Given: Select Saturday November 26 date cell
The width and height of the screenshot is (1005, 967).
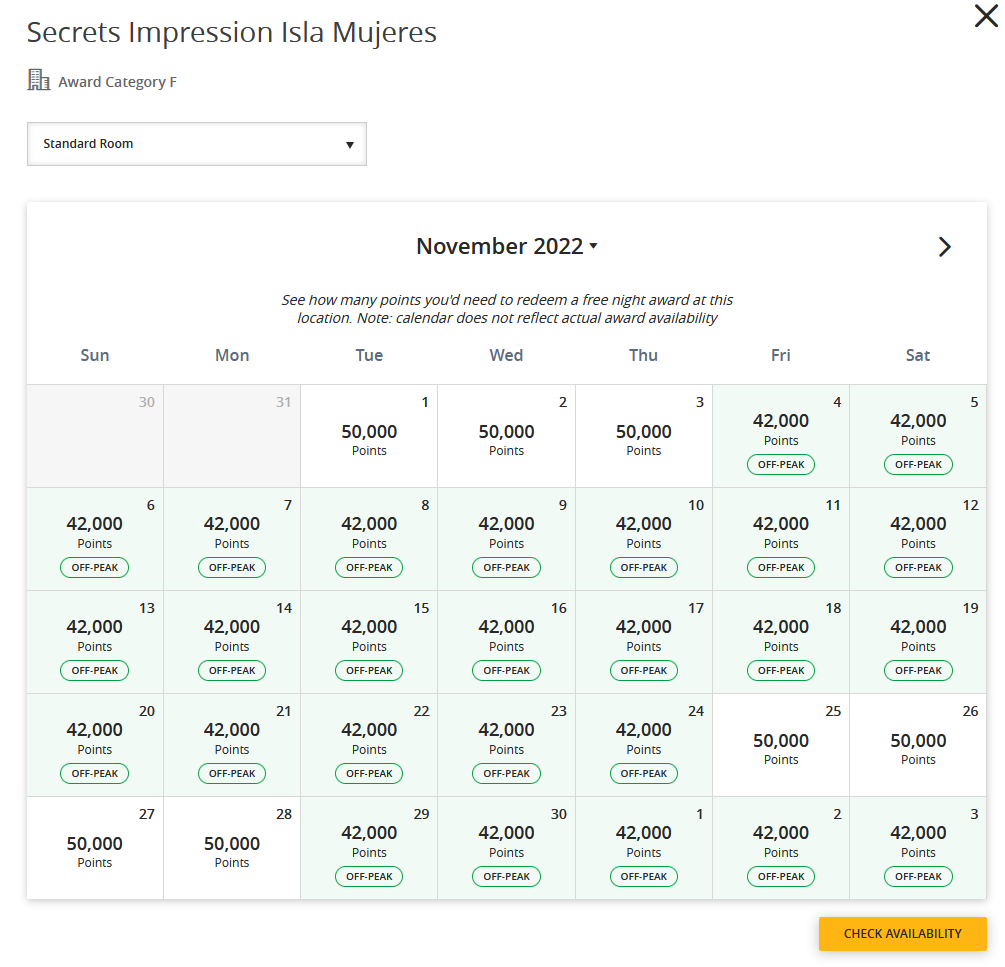Looking at the screenshot, I should point(918,745).
